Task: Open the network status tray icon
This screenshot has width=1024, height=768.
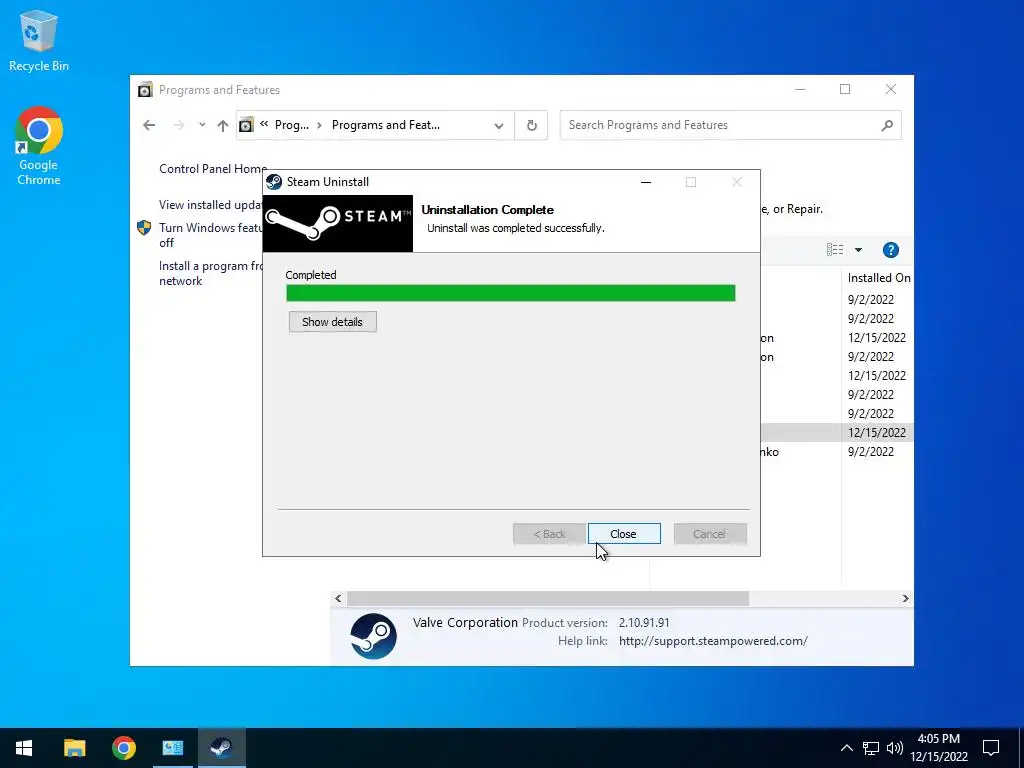Action: click(871, 748)
